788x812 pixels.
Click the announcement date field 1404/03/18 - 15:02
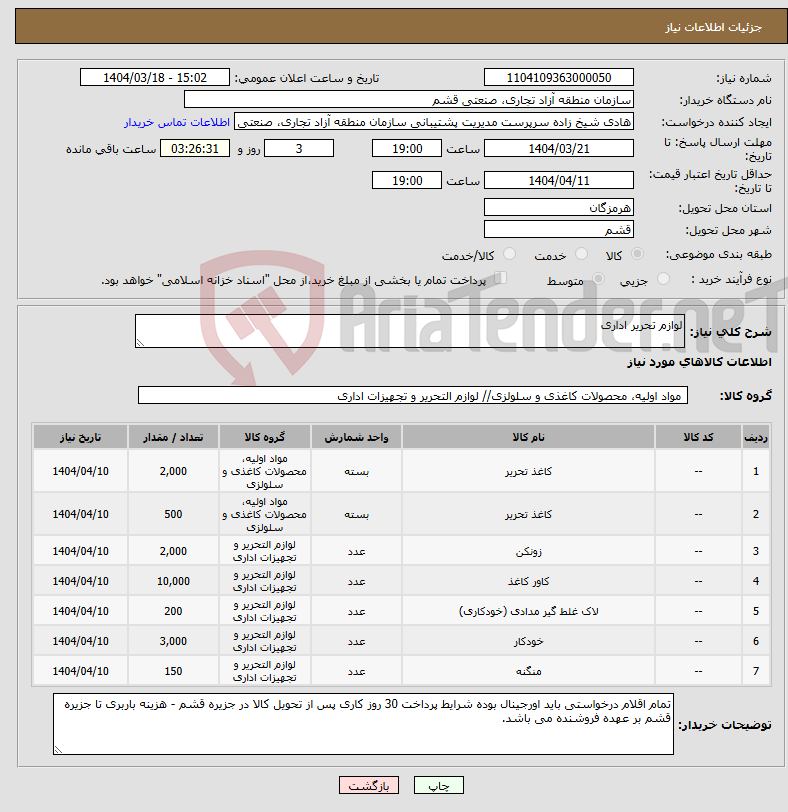pyautogui.click(x=155, y=78)
